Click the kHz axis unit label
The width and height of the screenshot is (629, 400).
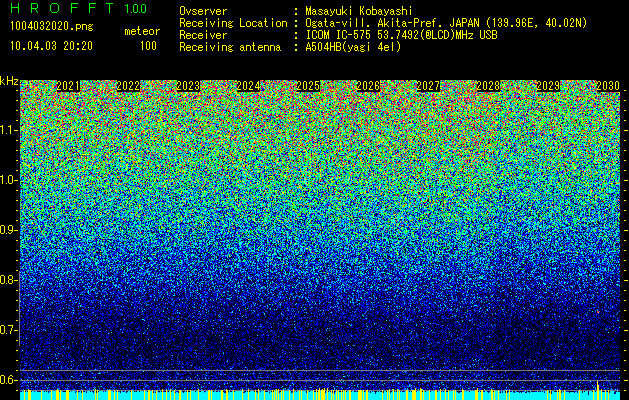[9, 81]
